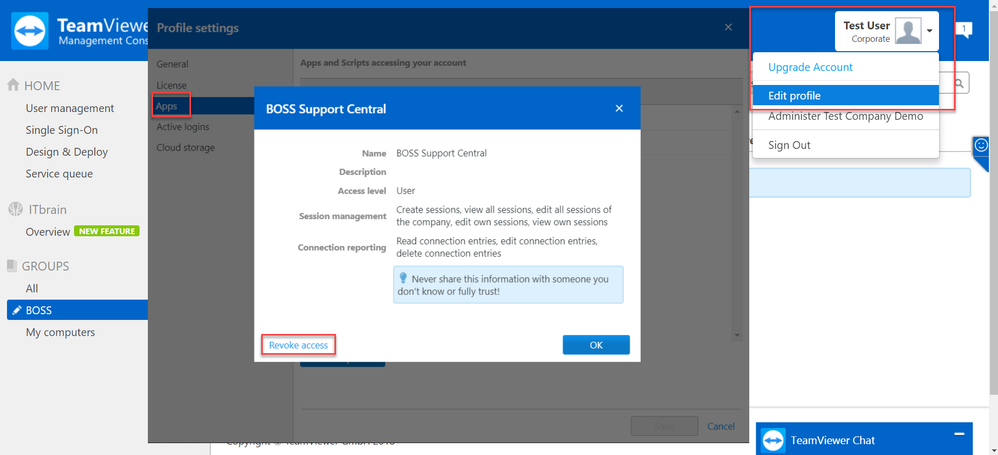Viewport: 998px width, 455px height.
Task: Select Administer Test Company Demo
Action: click(x=845, y=116)
